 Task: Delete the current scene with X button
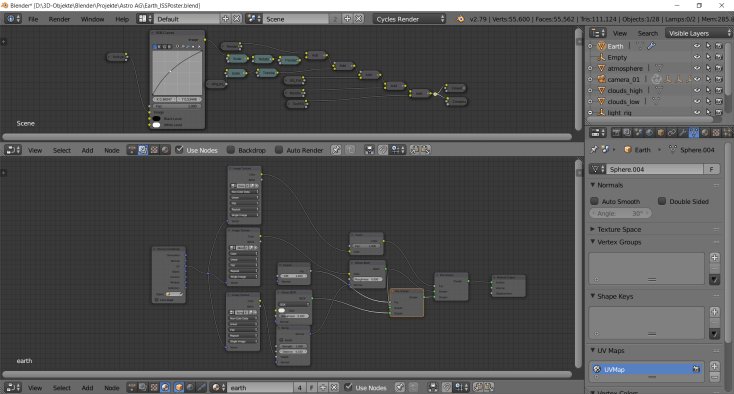point(359,19)
